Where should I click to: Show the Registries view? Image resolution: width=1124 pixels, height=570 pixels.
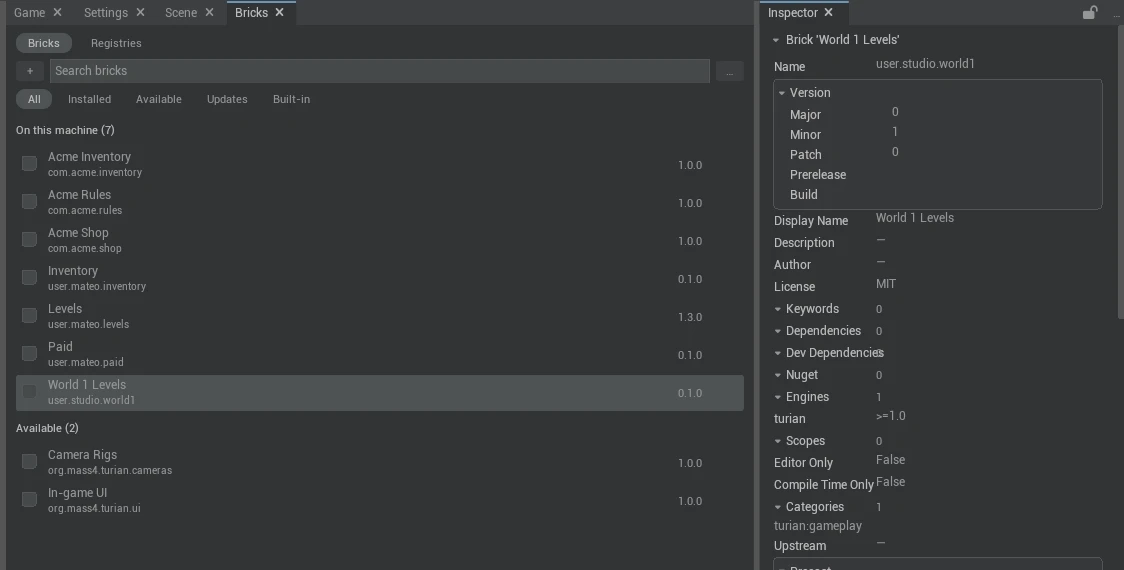click(116, 43)
